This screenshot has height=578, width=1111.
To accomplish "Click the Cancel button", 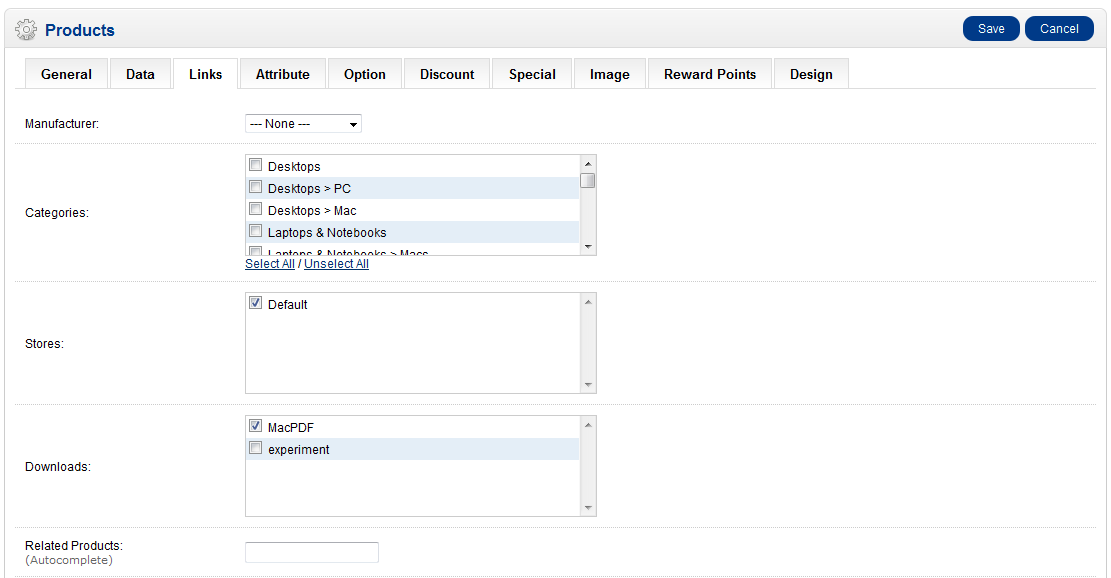I will (1058, 29).
